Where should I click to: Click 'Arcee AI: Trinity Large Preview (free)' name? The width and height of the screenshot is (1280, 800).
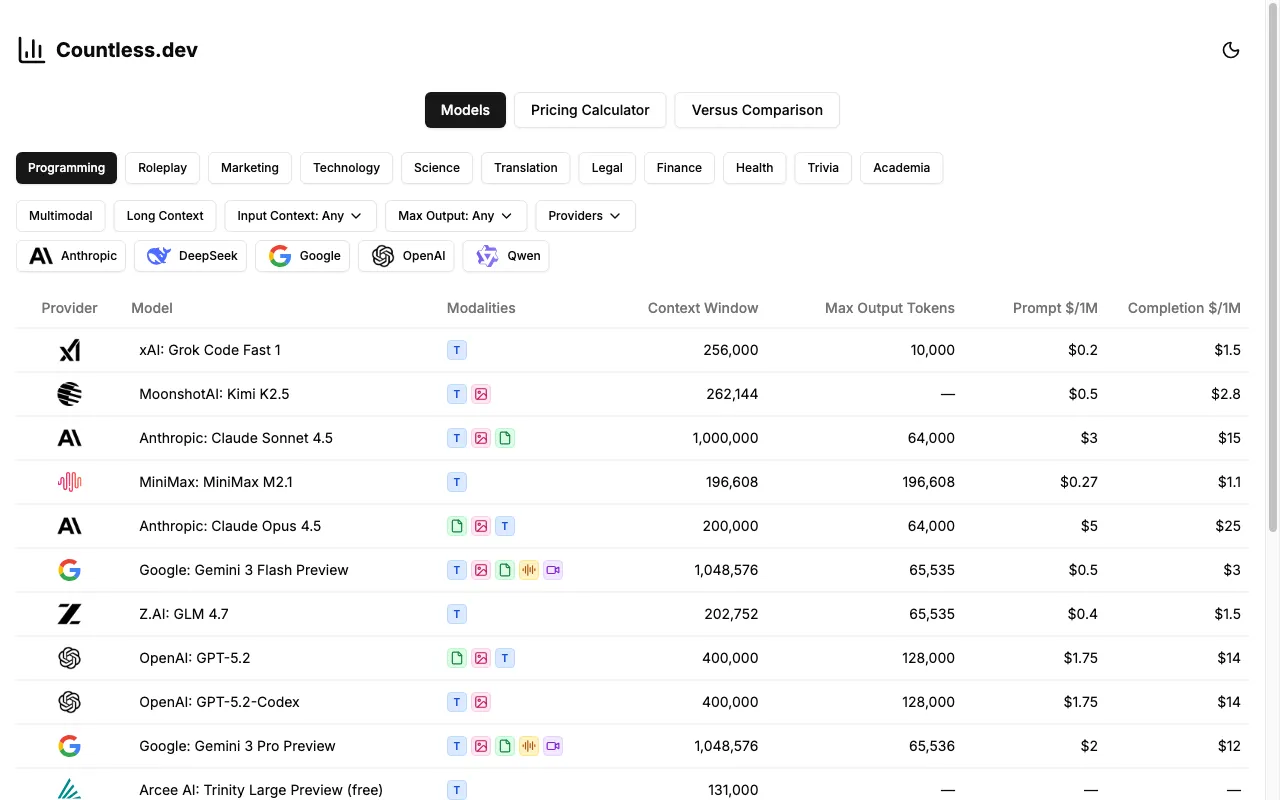point(261,790)
